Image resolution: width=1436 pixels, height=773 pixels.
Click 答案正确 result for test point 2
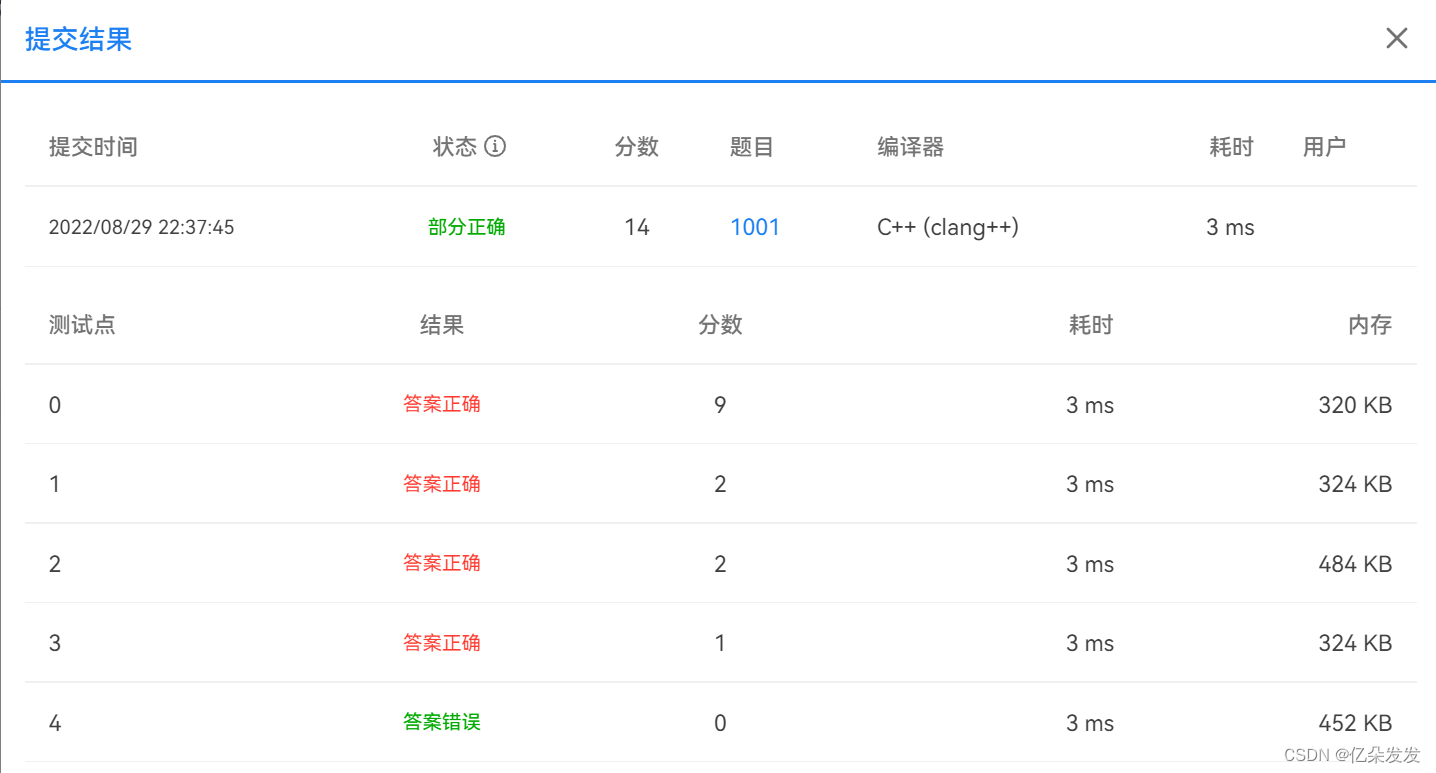(442, 563)
